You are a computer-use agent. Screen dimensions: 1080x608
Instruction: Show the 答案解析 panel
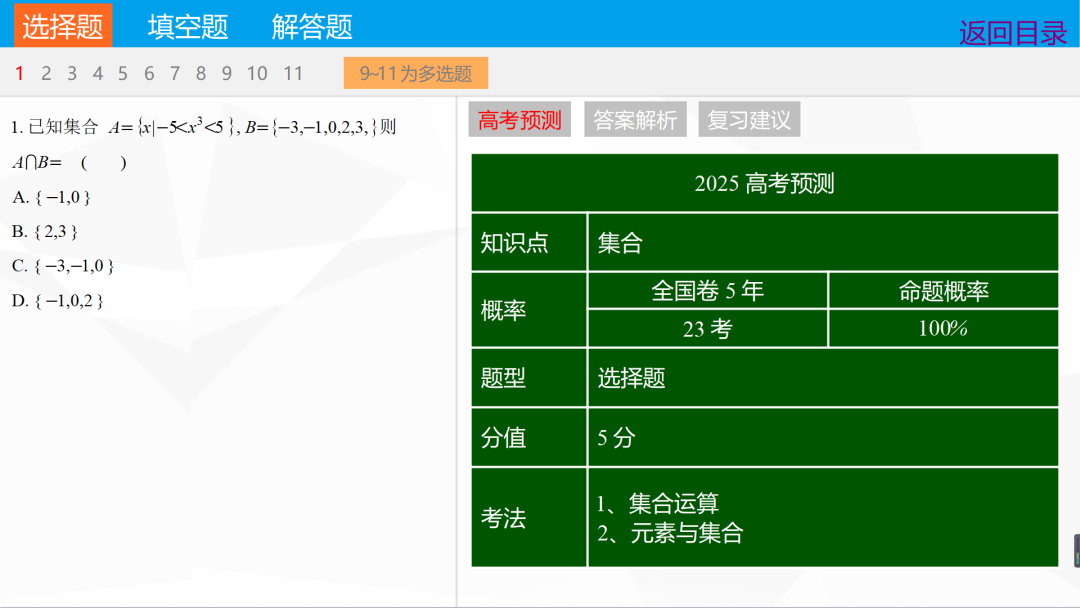635,119
